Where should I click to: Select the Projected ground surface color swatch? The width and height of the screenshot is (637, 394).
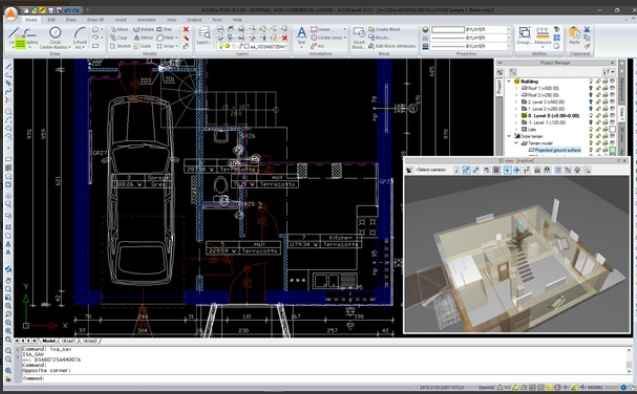[613, 150]
